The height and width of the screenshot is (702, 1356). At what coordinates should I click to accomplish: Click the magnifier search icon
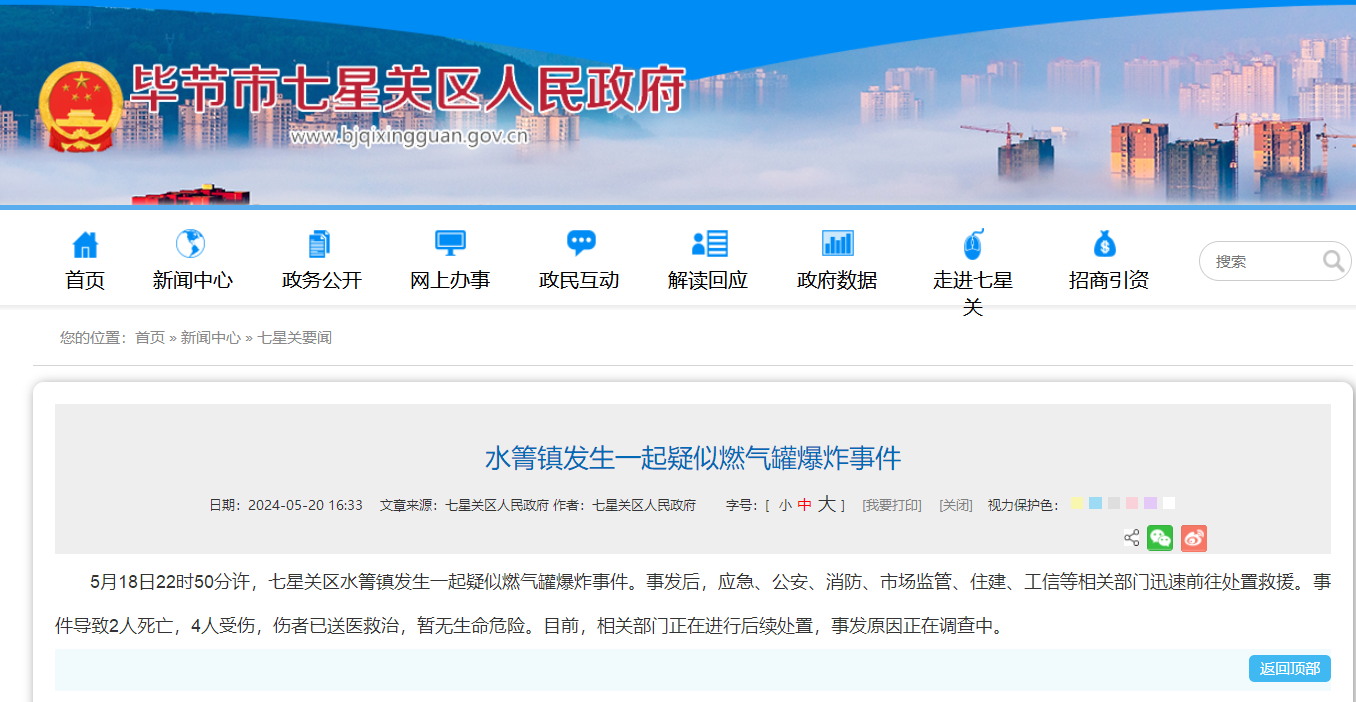click(1333, 261)
